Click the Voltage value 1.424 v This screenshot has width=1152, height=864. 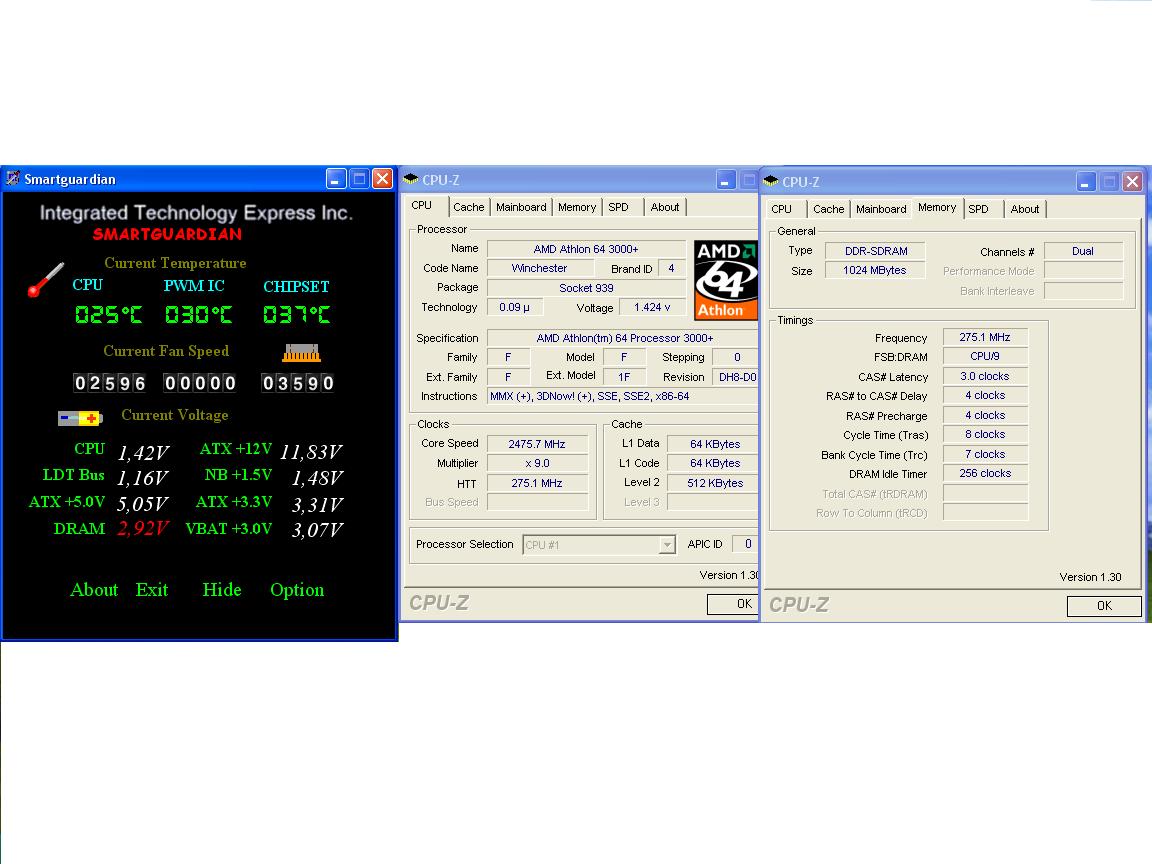click(652, 307)
